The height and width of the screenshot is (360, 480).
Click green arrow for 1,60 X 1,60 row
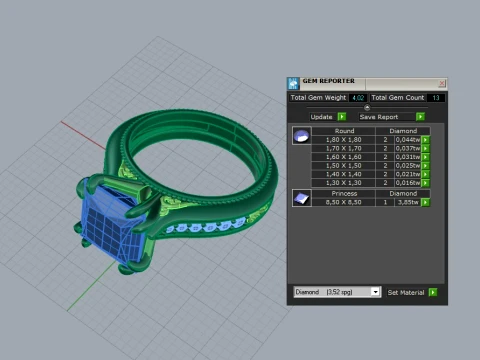pos(426,157)
